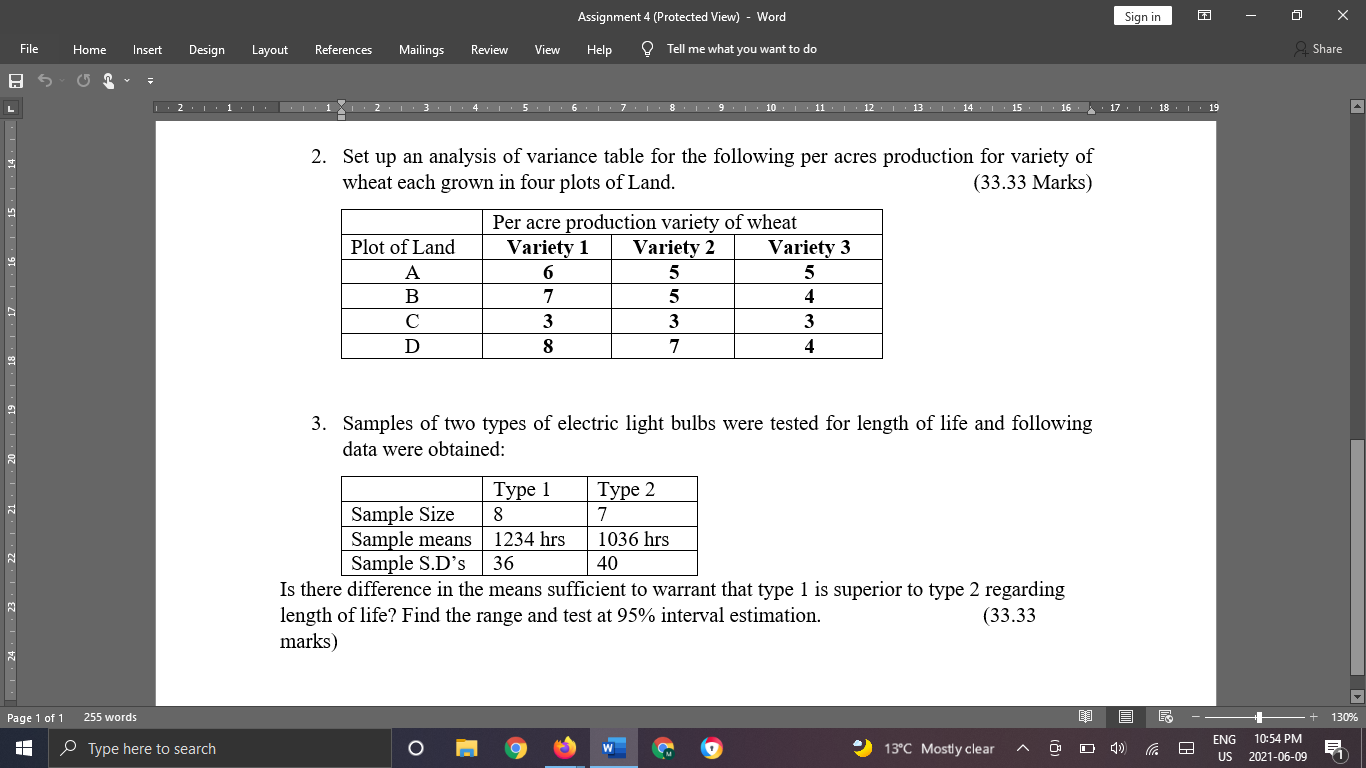1366x768 pixels.
Task: Open the Mailings ribbon tab
Action: [421, 49]
